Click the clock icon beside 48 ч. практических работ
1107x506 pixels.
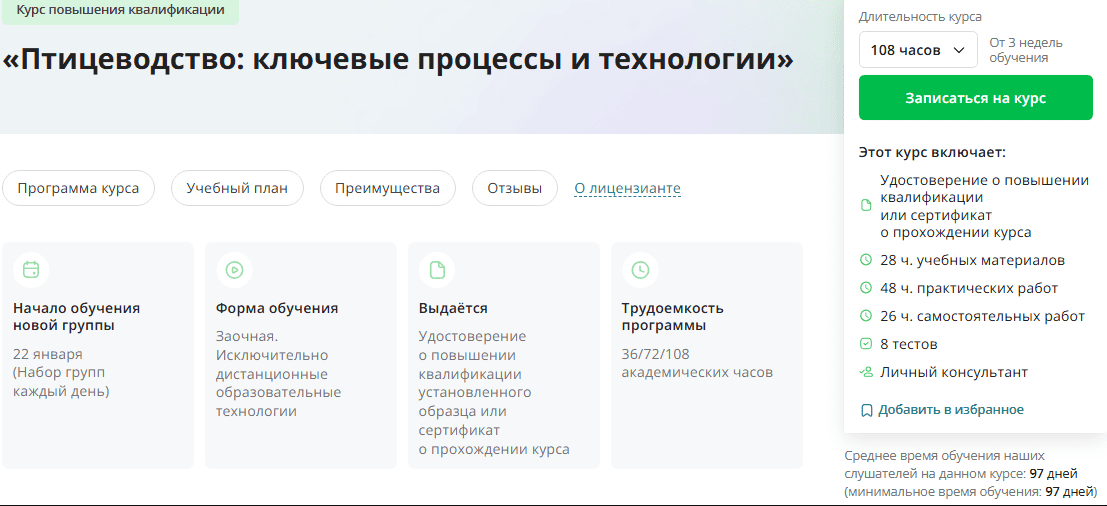coord(867,288)
